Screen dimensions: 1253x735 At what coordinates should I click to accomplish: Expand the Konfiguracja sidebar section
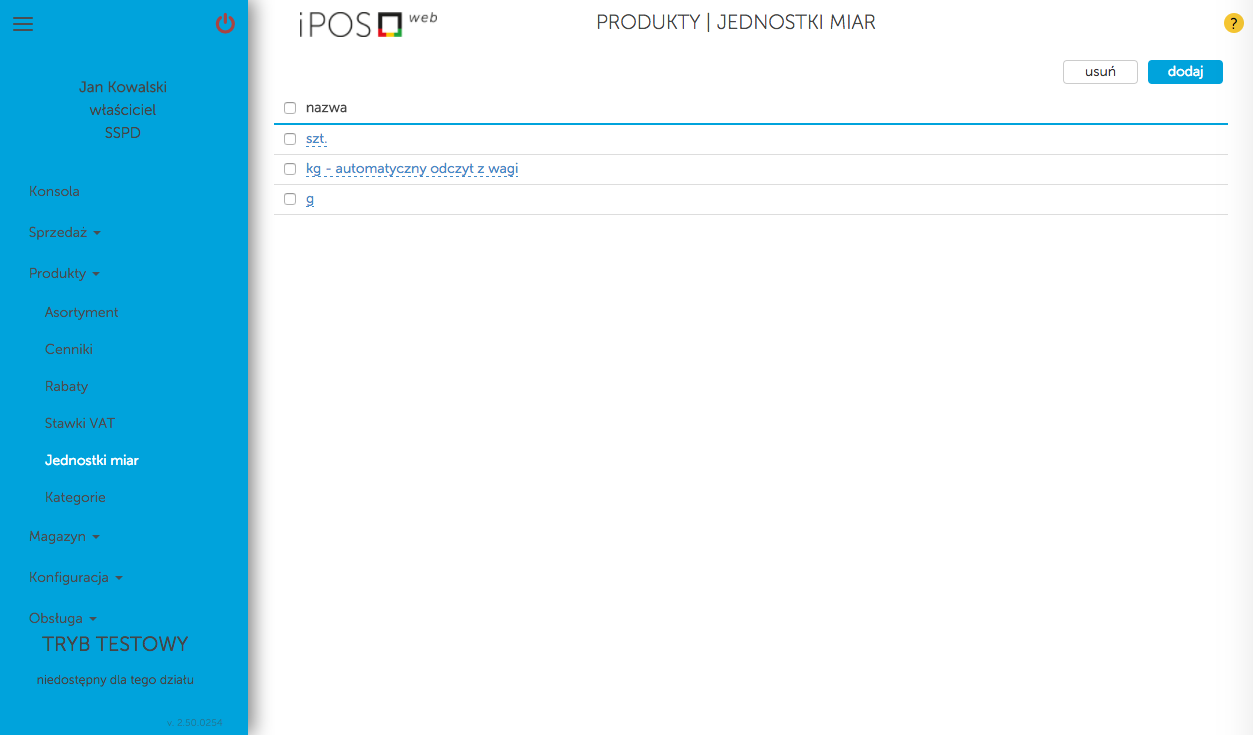pyautogui.click(x=75, y=578)
